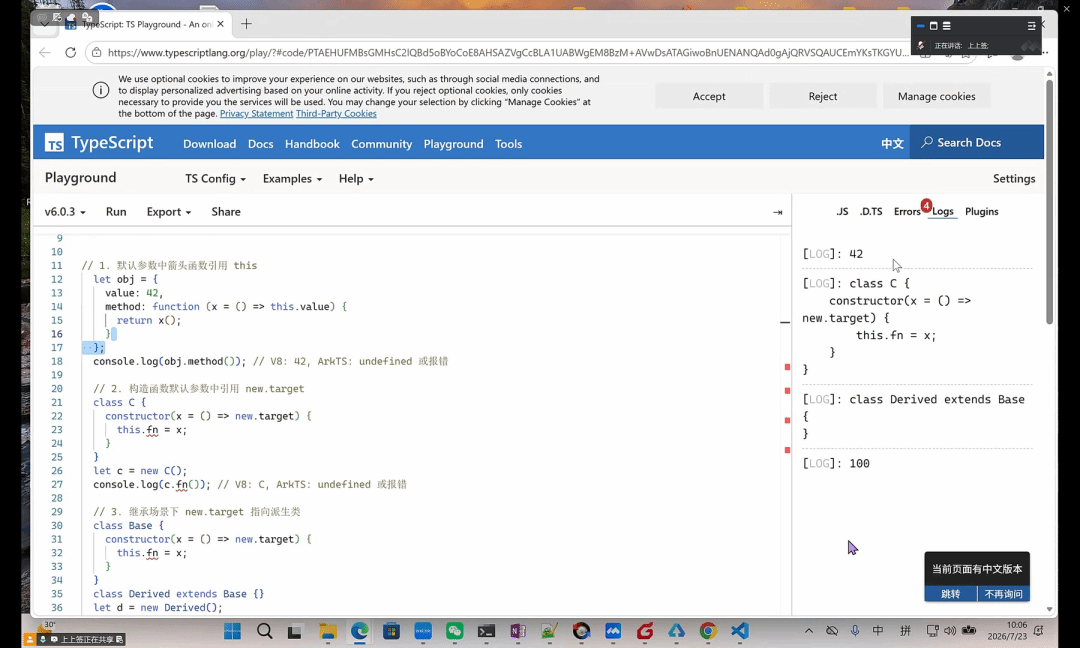The height and width of the screenshot is (648, 1080).
Task: Open Playground Settings
Action: tap(1014, 178)
